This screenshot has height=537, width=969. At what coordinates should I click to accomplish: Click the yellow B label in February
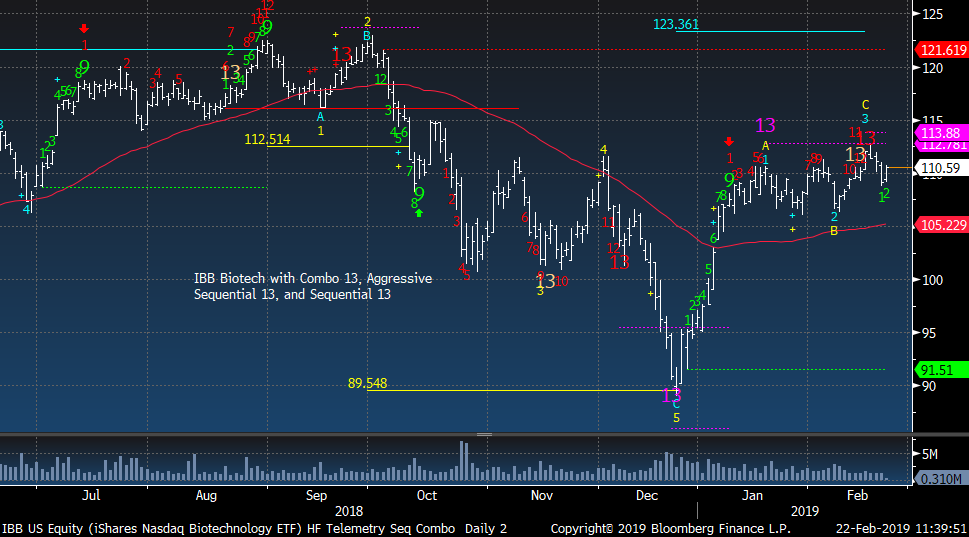click(x=834, y=231)
